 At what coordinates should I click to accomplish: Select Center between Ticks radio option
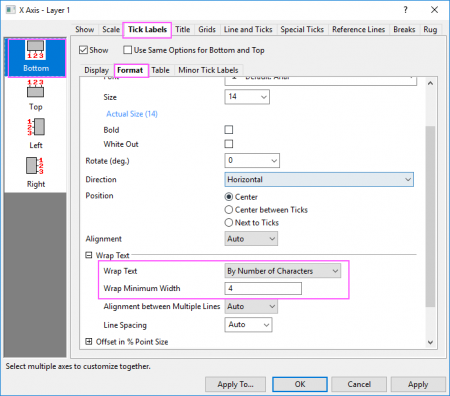point(229,210)
